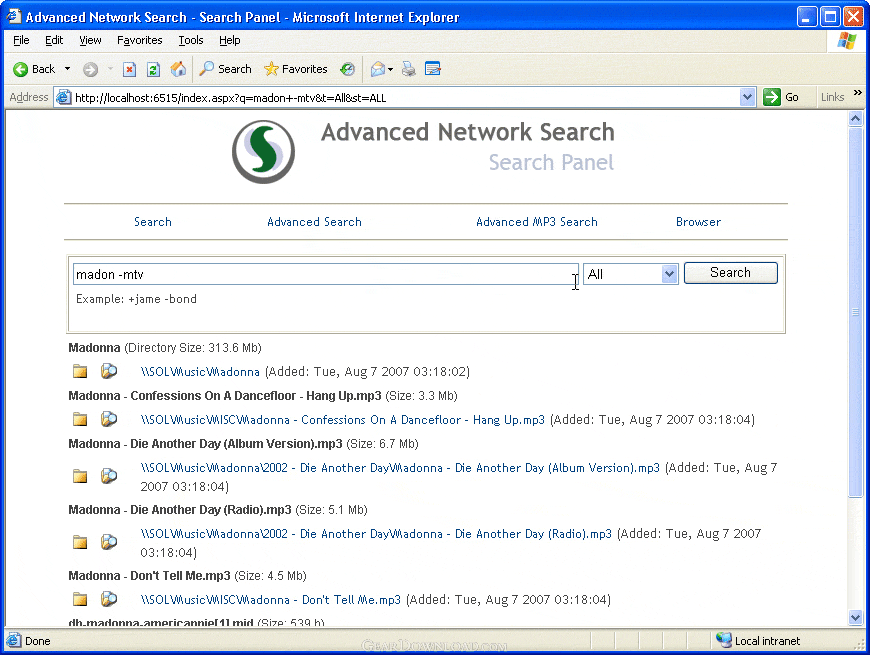Screen dimensions: 870x655
Task: Open Die Another Day (Radio).mp3 link
Action: click(x=376, y=534)
